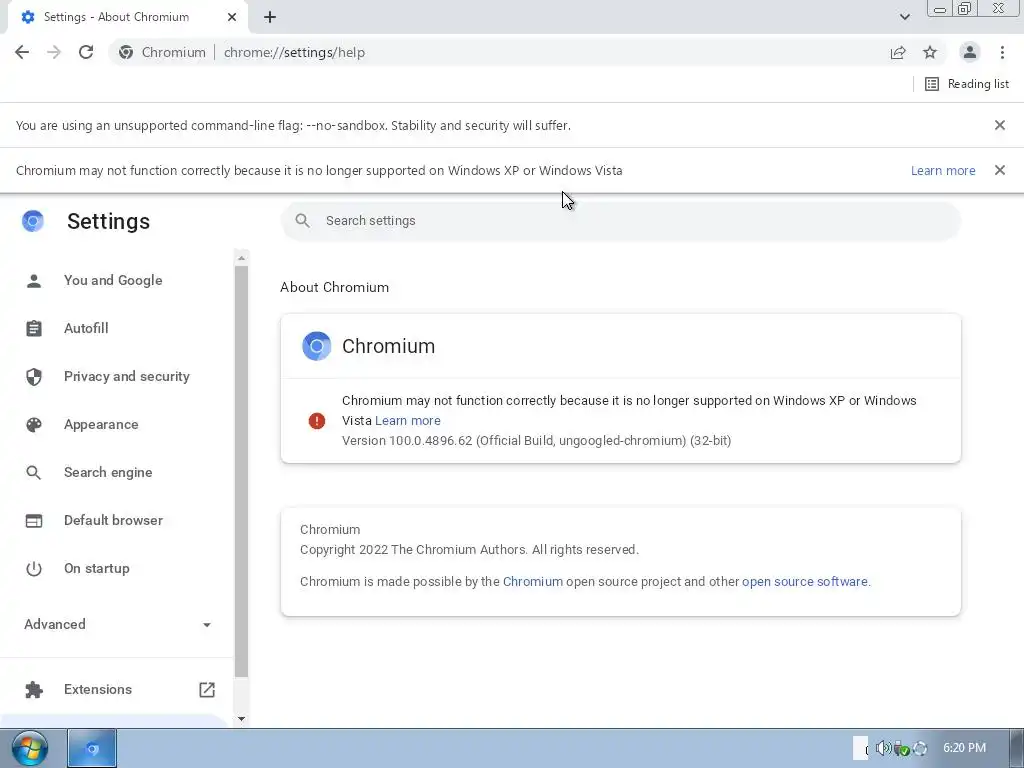Click the Chromium taskbar button
The image size is (1024, 768).
click(x=92, y=748)
